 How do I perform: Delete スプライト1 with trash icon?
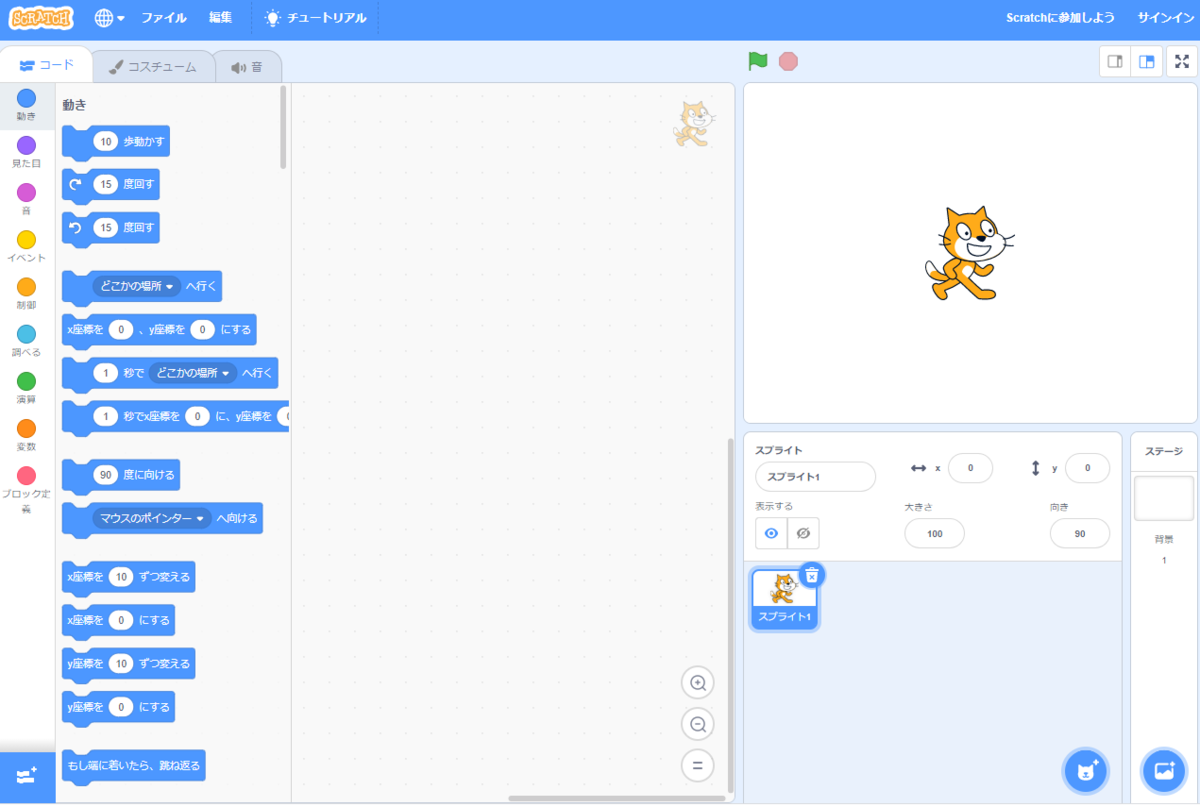(x=812, y=574)
